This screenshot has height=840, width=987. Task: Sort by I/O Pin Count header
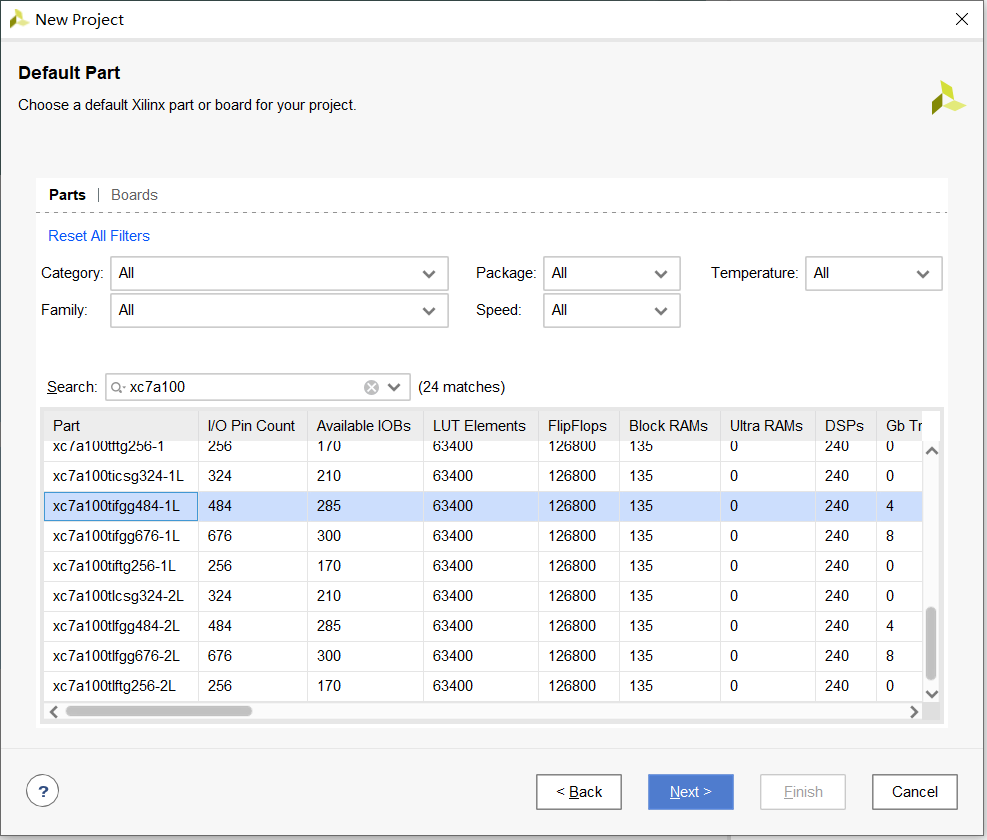tap(252, 426)
